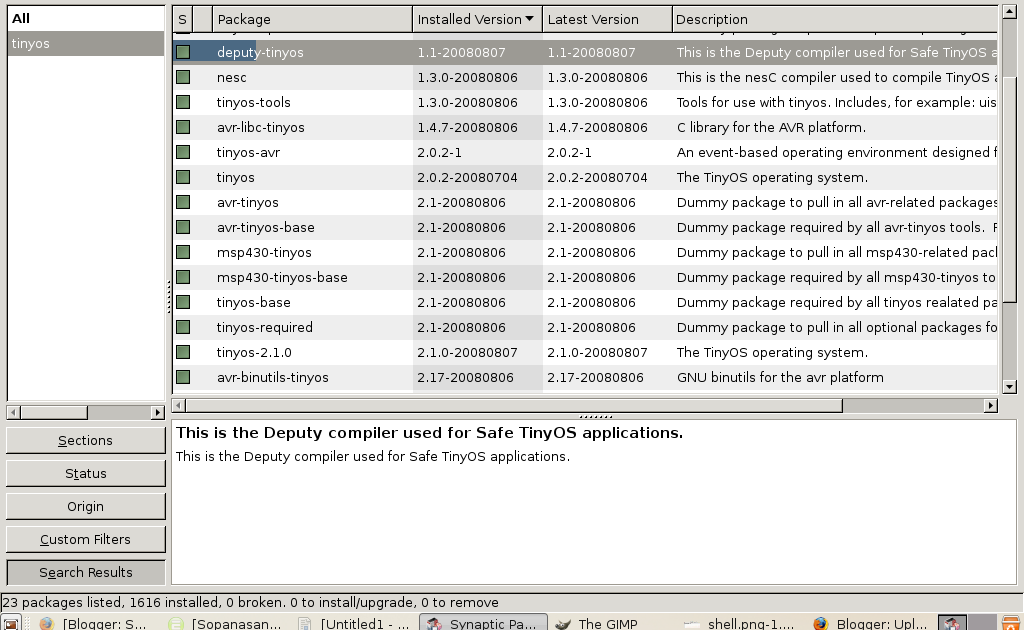Image resolution: width=1024 pixels, height=630 pixels.
Task: Toggle status box for avr-libc-tinyos package
Action: 183,127
